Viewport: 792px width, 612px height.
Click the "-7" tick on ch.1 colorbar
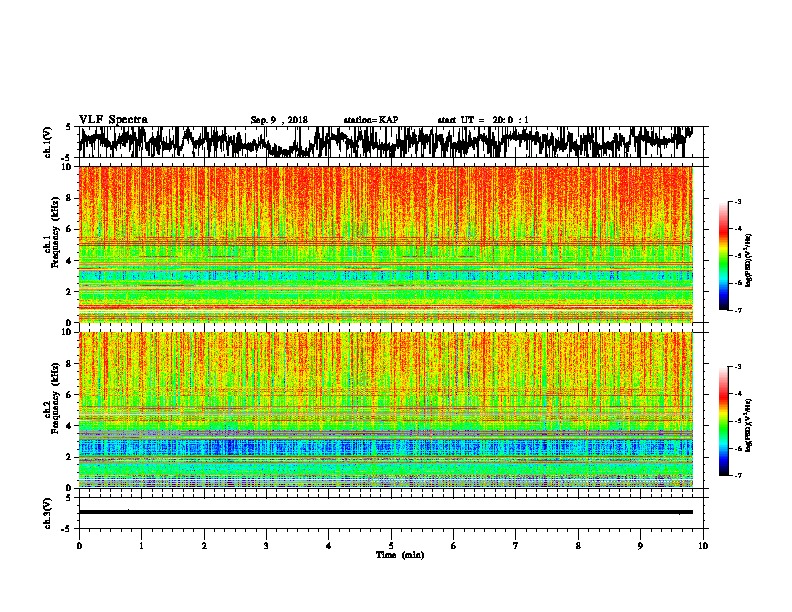tap(737, 310)
